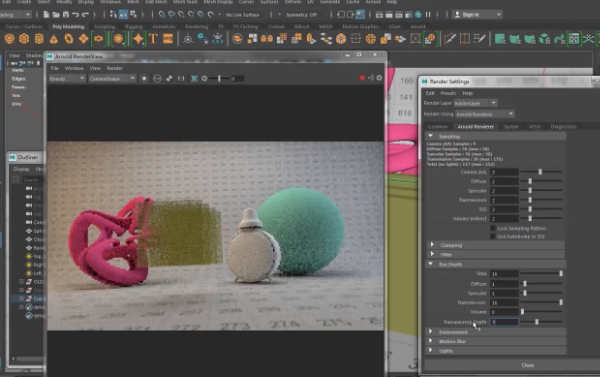The width and height of the screenshot is (600, 377).
Task: Click the teal IPR render icon
Action: (x=418, y=15)
